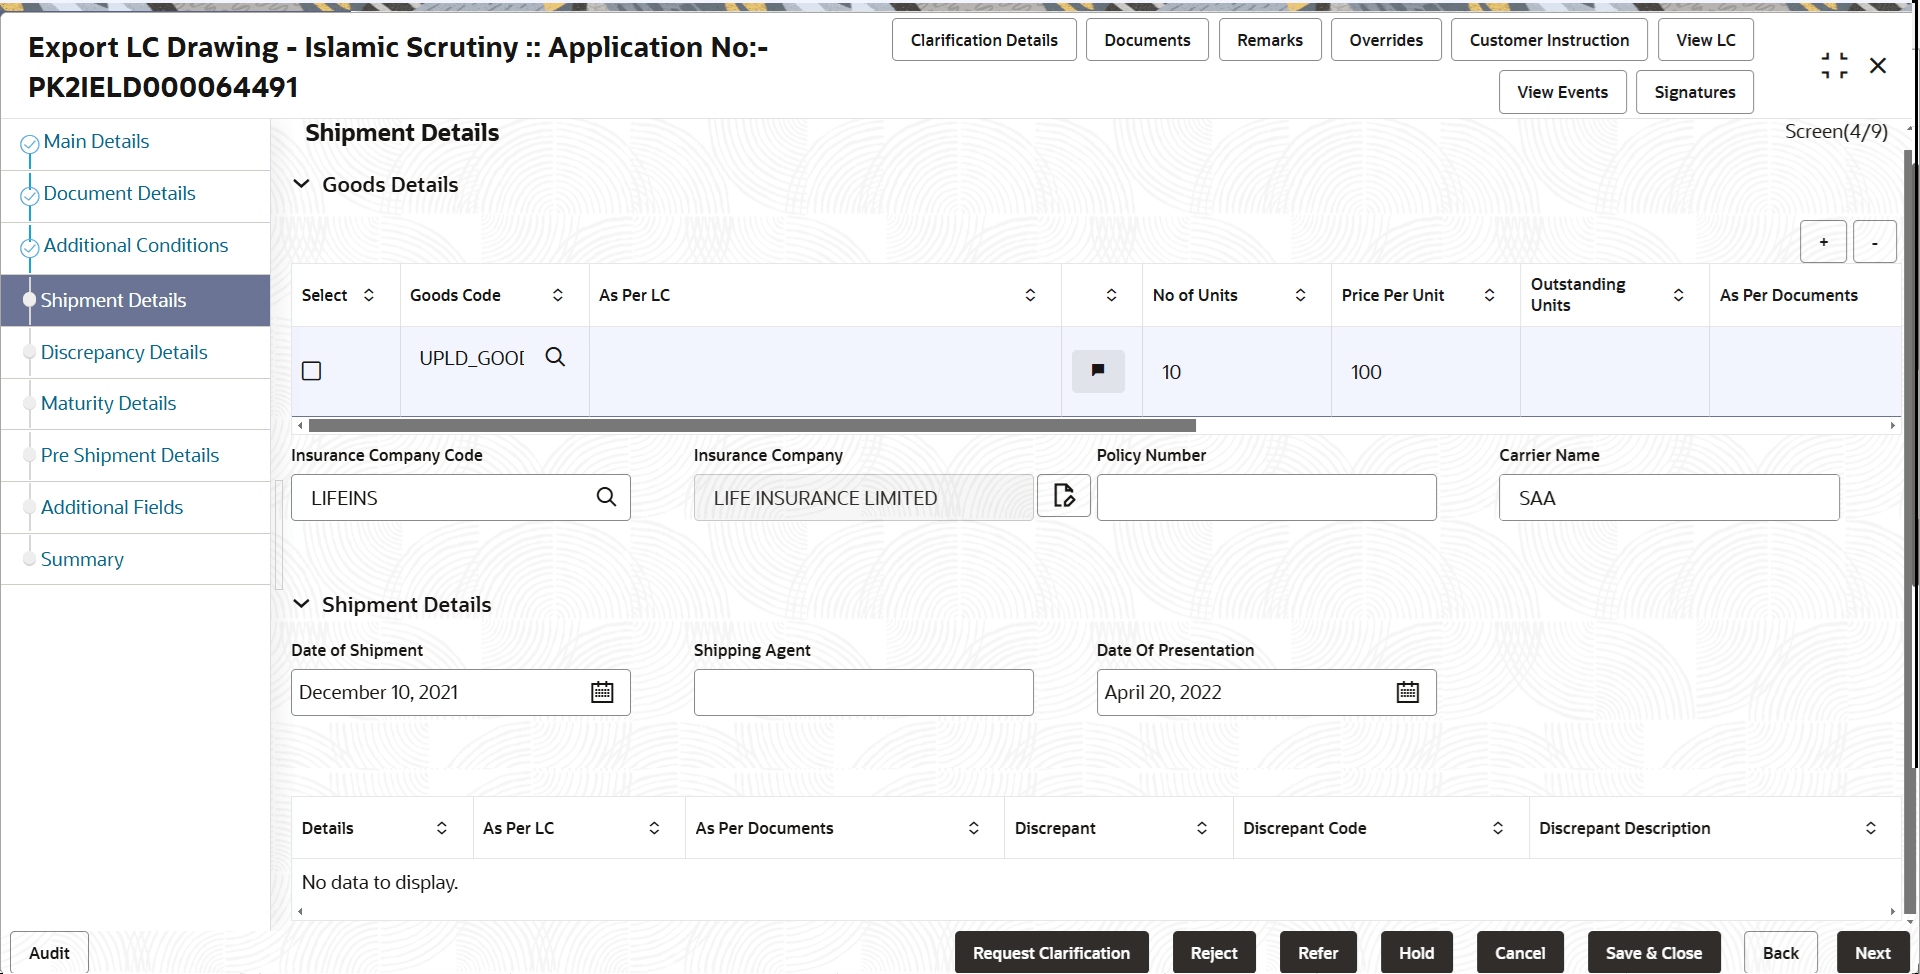The width and height of the screenshot is (1920, 974).
Task: Open the Insurance Company Code search
Action: tap(607, 496)
